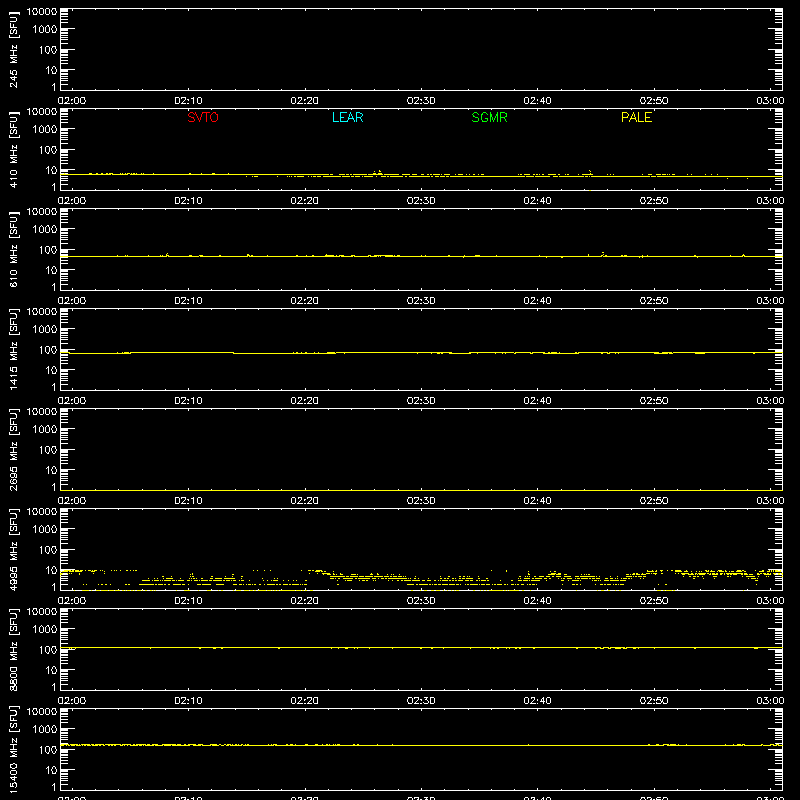
Task: Click the 02:20 tick label under the 8800 MHz panel
Action: (305, 701)
